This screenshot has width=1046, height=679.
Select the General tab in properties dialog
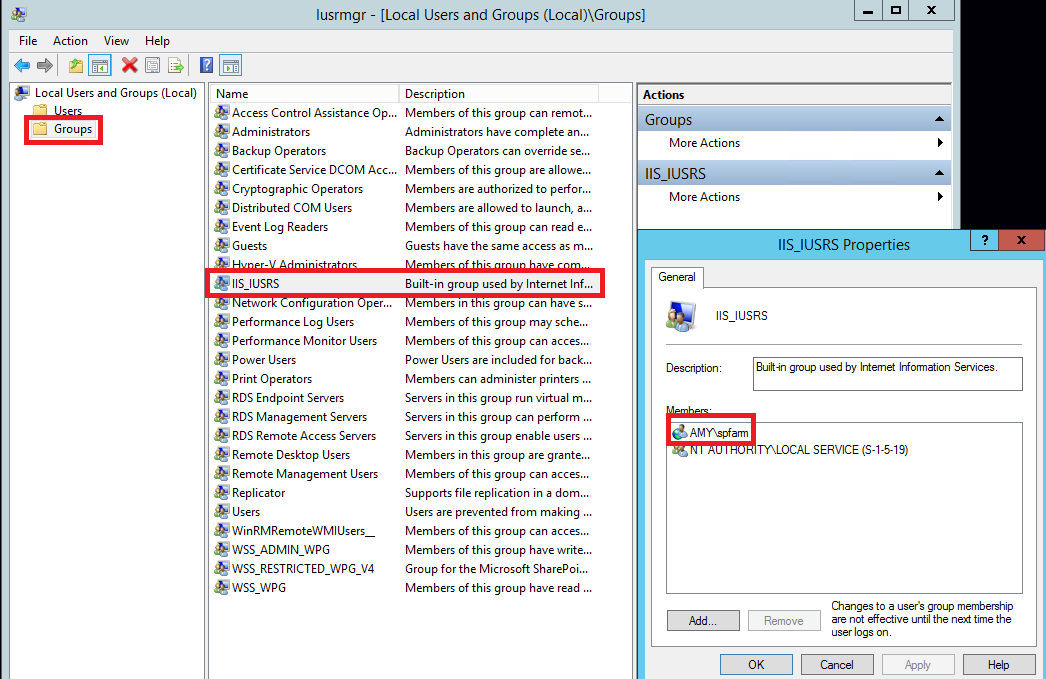(676, 277)
